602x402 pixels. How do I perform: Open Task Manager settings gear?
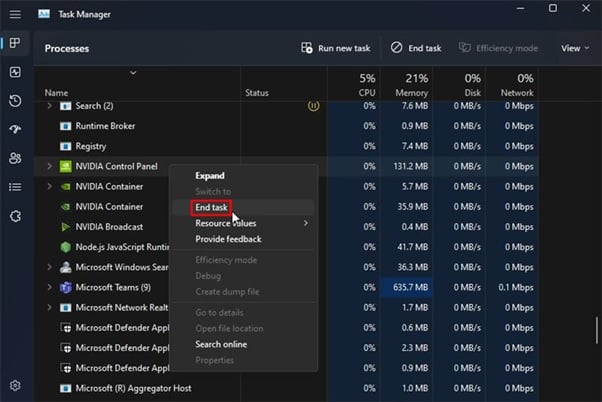point(15,385)
